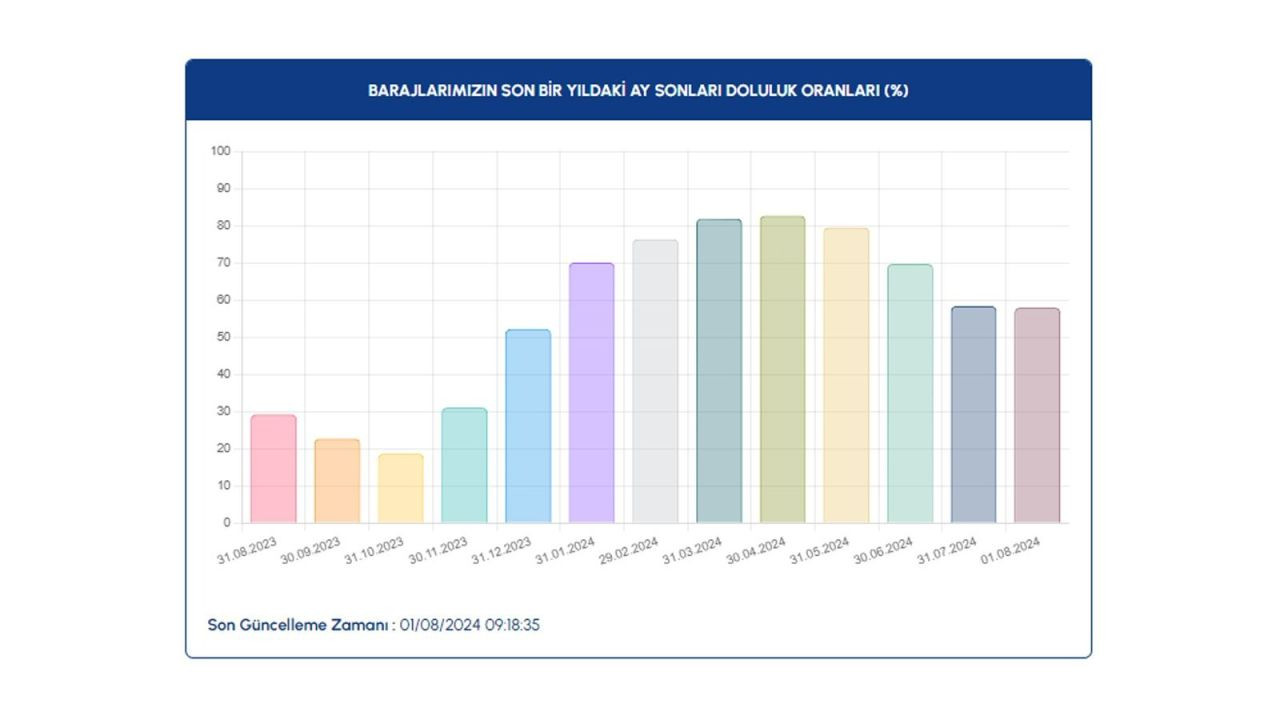
Task: Click the blue bar for 31.12.2023
Action: coord(528,426)
